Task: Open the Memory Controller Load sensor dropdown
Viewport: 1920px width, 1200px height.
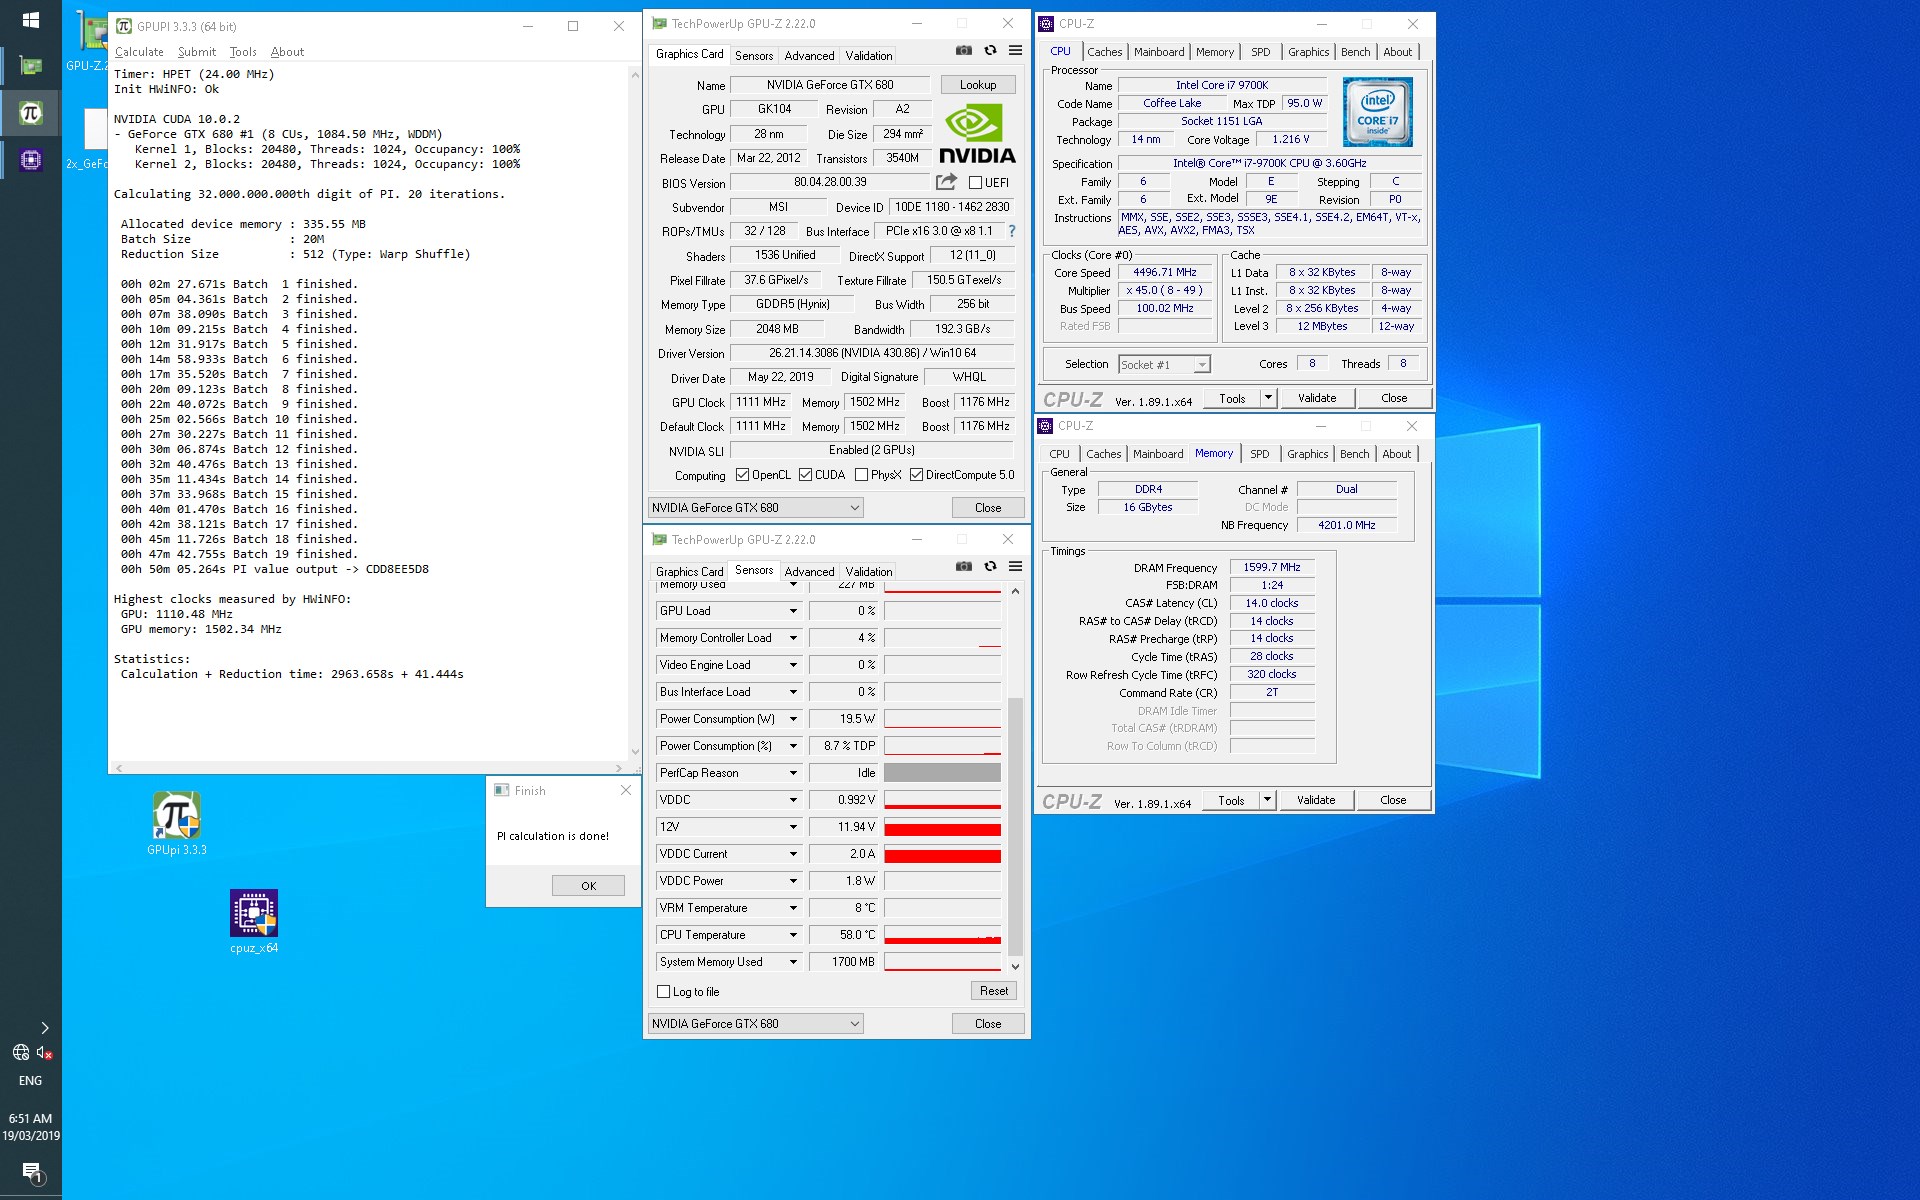Action: coord(793,638)
